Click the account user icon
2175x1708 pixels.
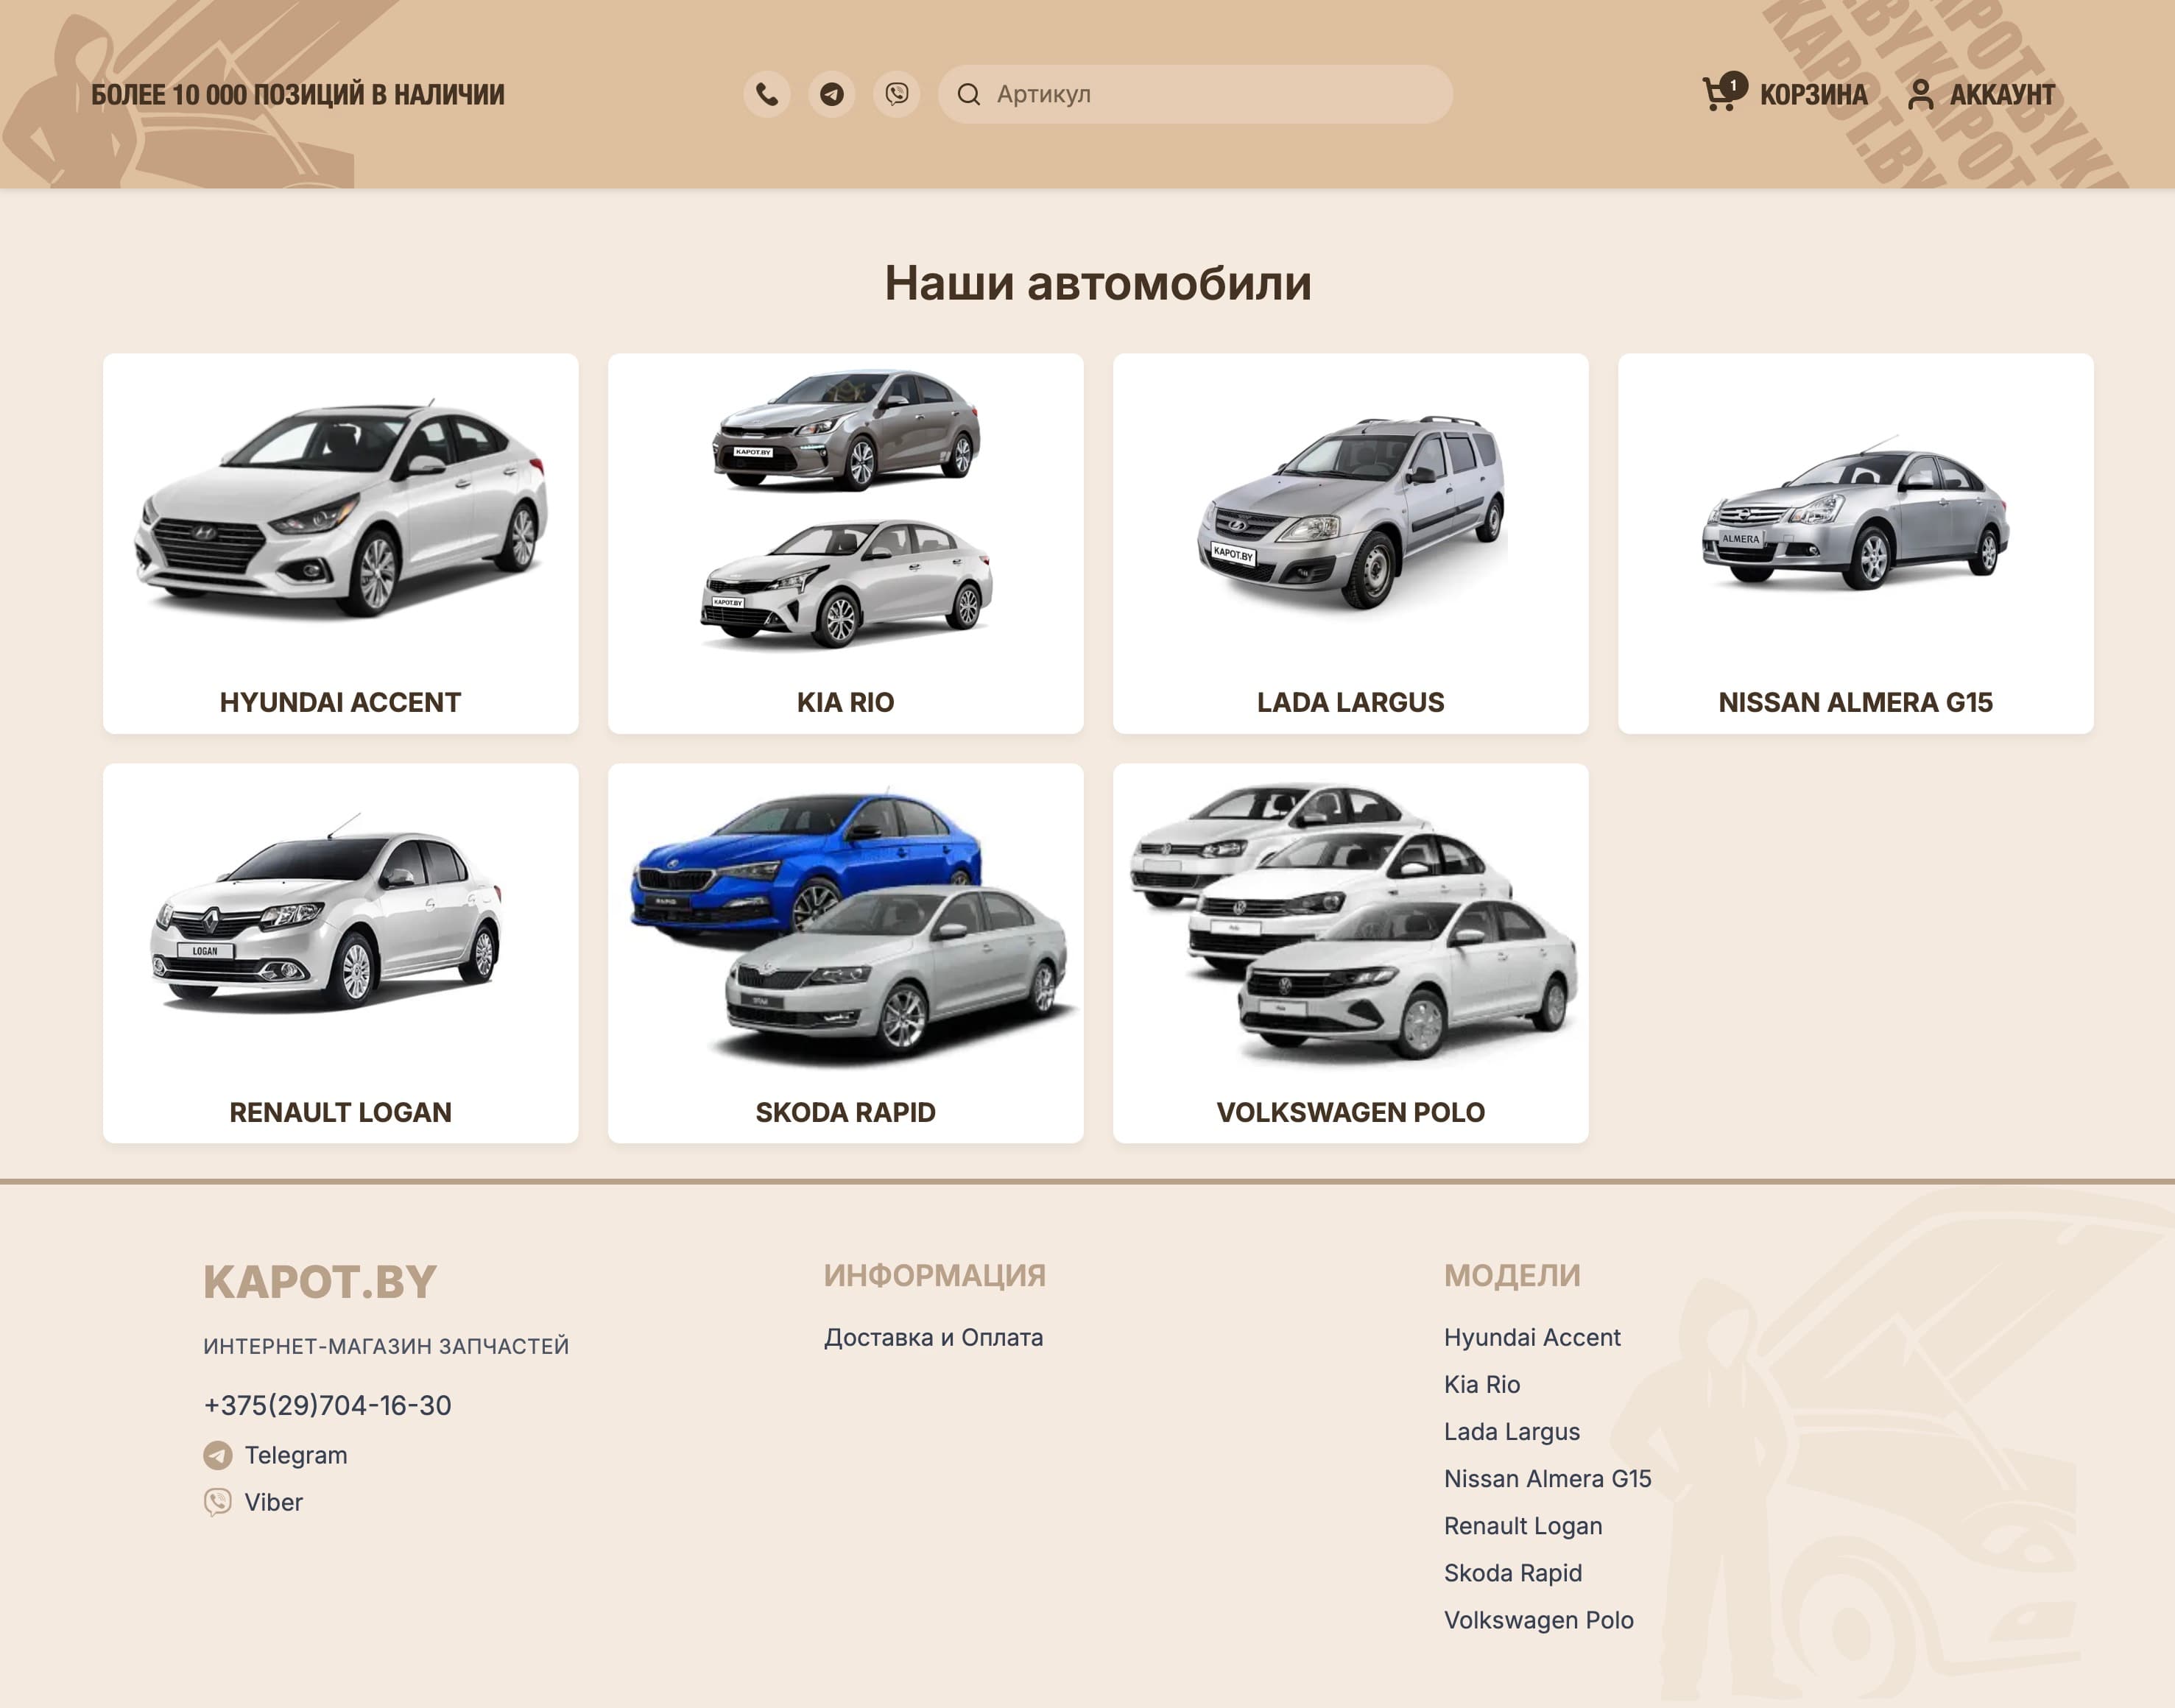(1920, 94)
